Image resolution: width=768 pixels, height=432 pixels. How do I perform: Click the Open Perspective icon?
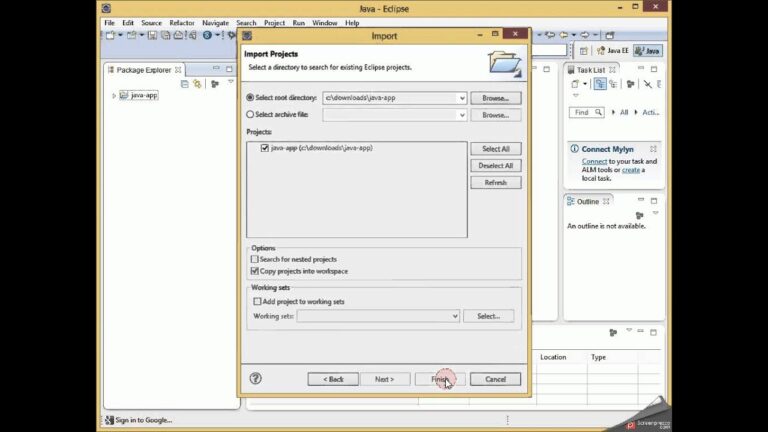[x=584, y=50]
